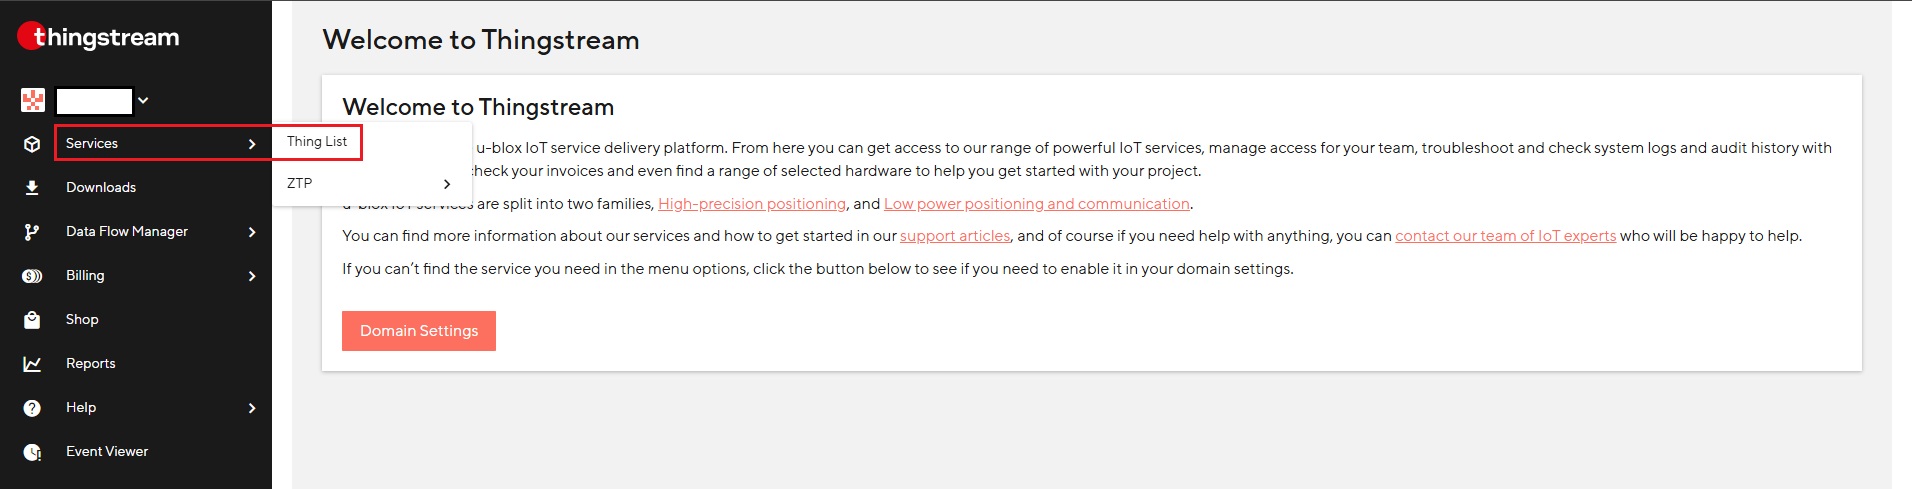Click the Shop bag icon

(32, 320)
